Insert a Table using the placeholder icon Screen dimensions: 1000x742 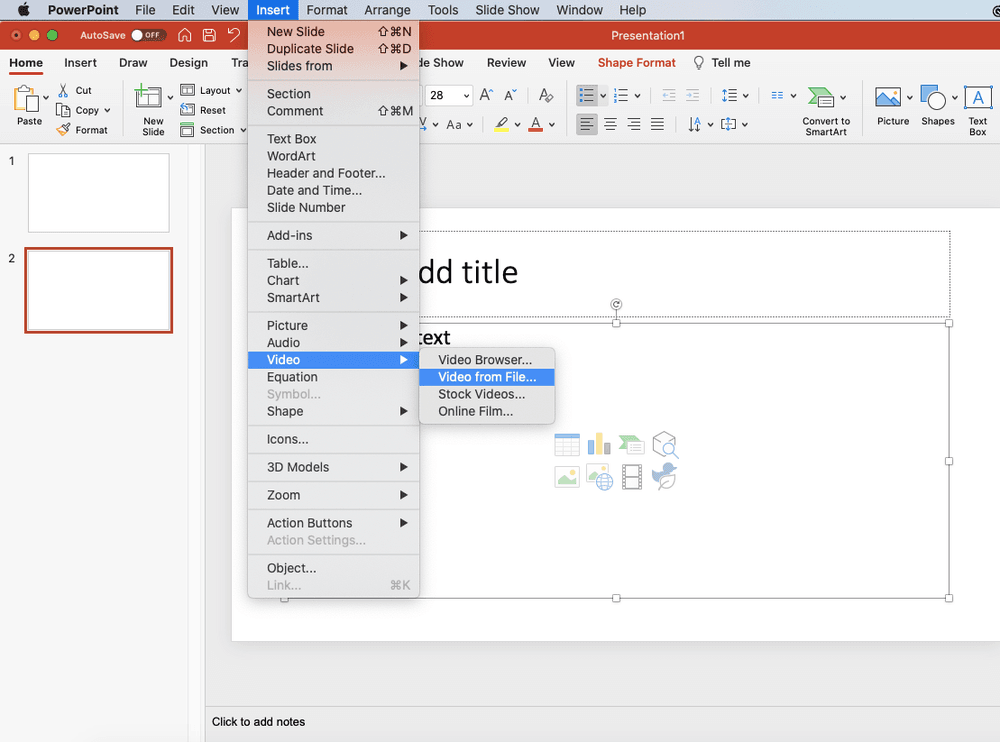567,444
